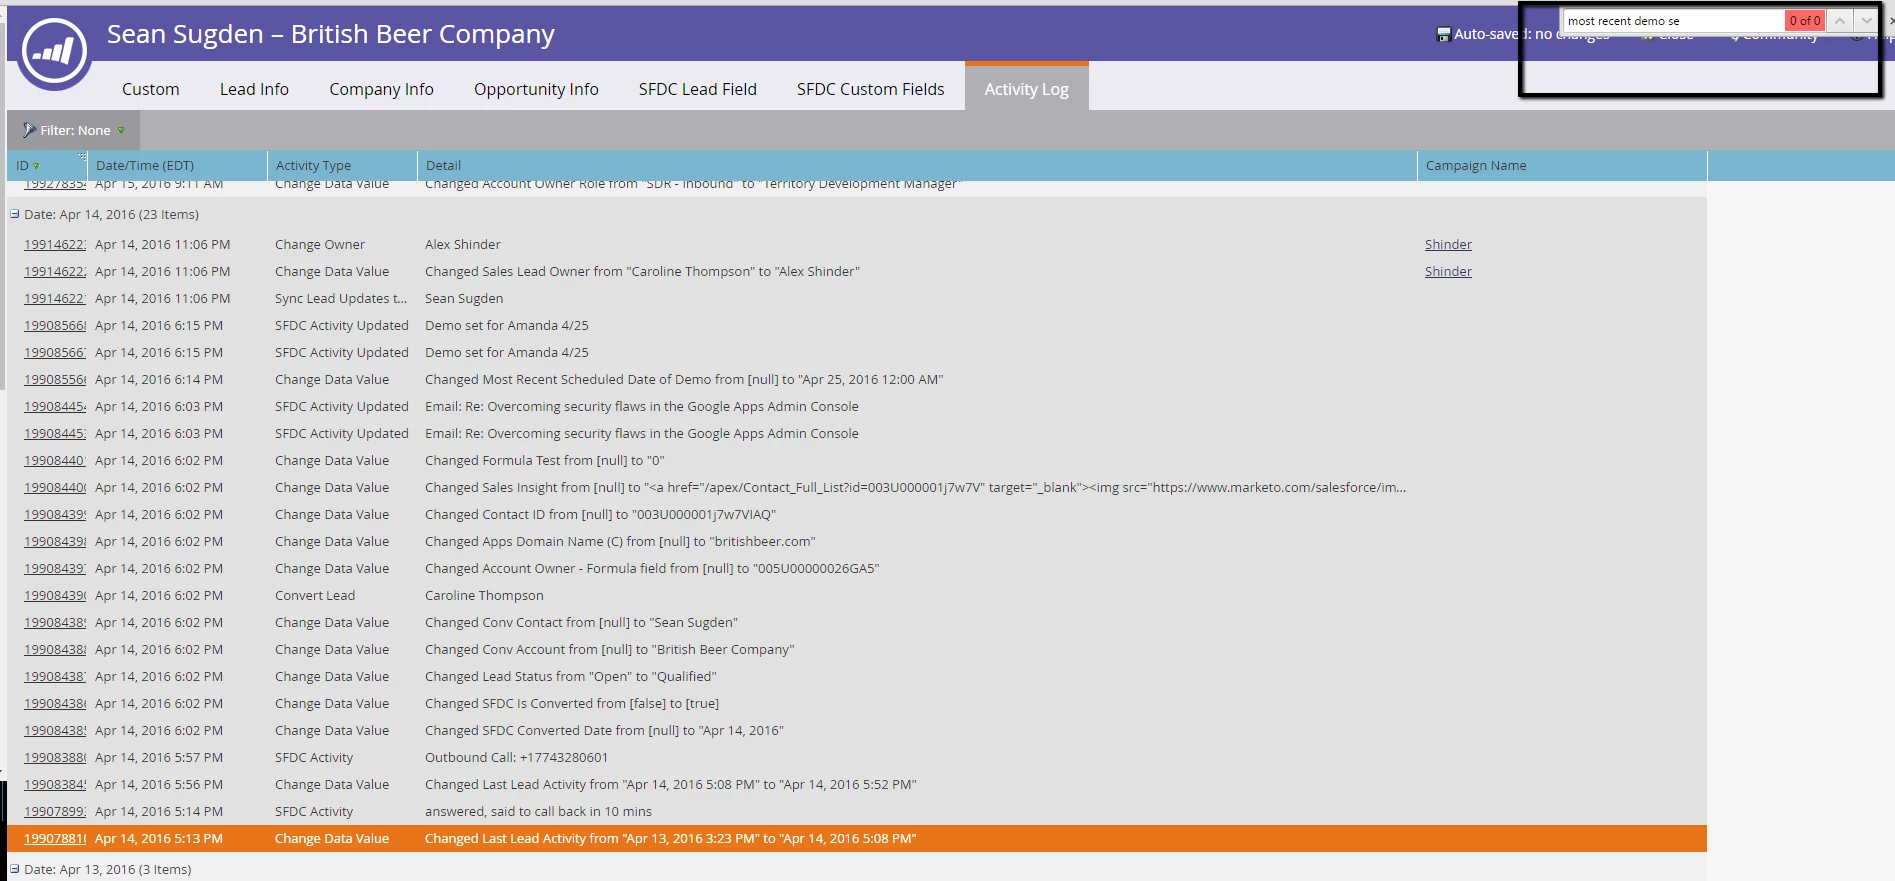
Task: Select Last Lead Activity detail in the 5:56 PM row
Action: tap(670, 784)
